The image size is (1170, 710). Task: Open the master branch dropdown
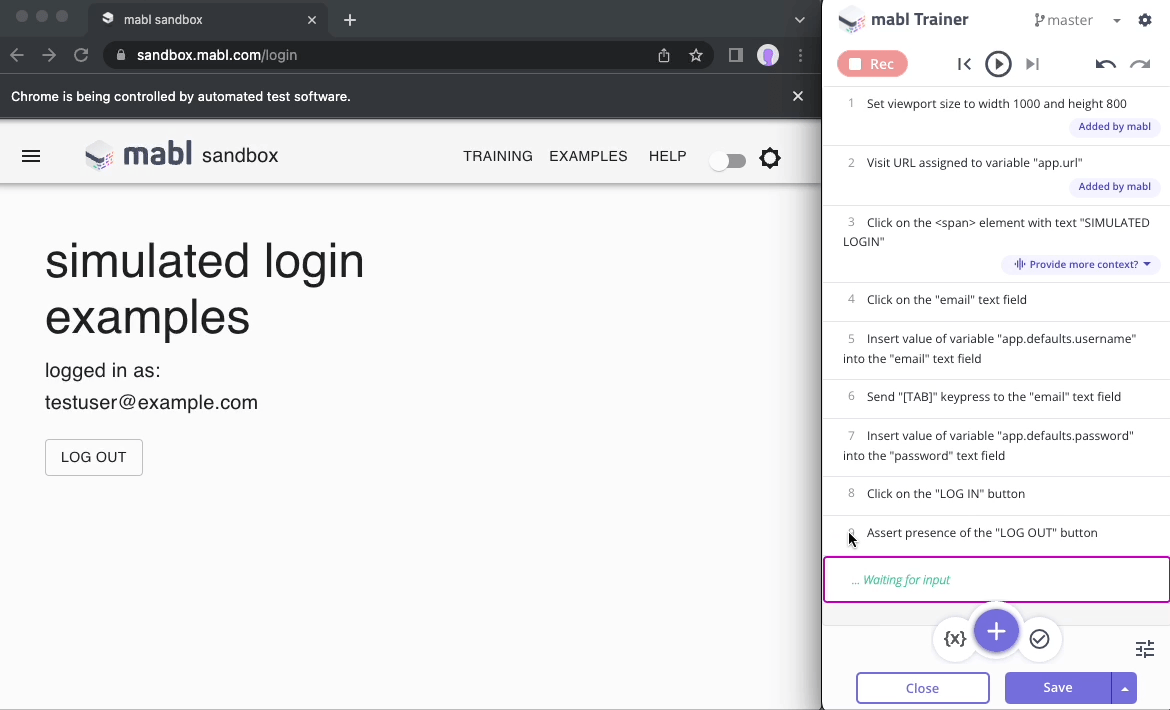coord(1077,20)
